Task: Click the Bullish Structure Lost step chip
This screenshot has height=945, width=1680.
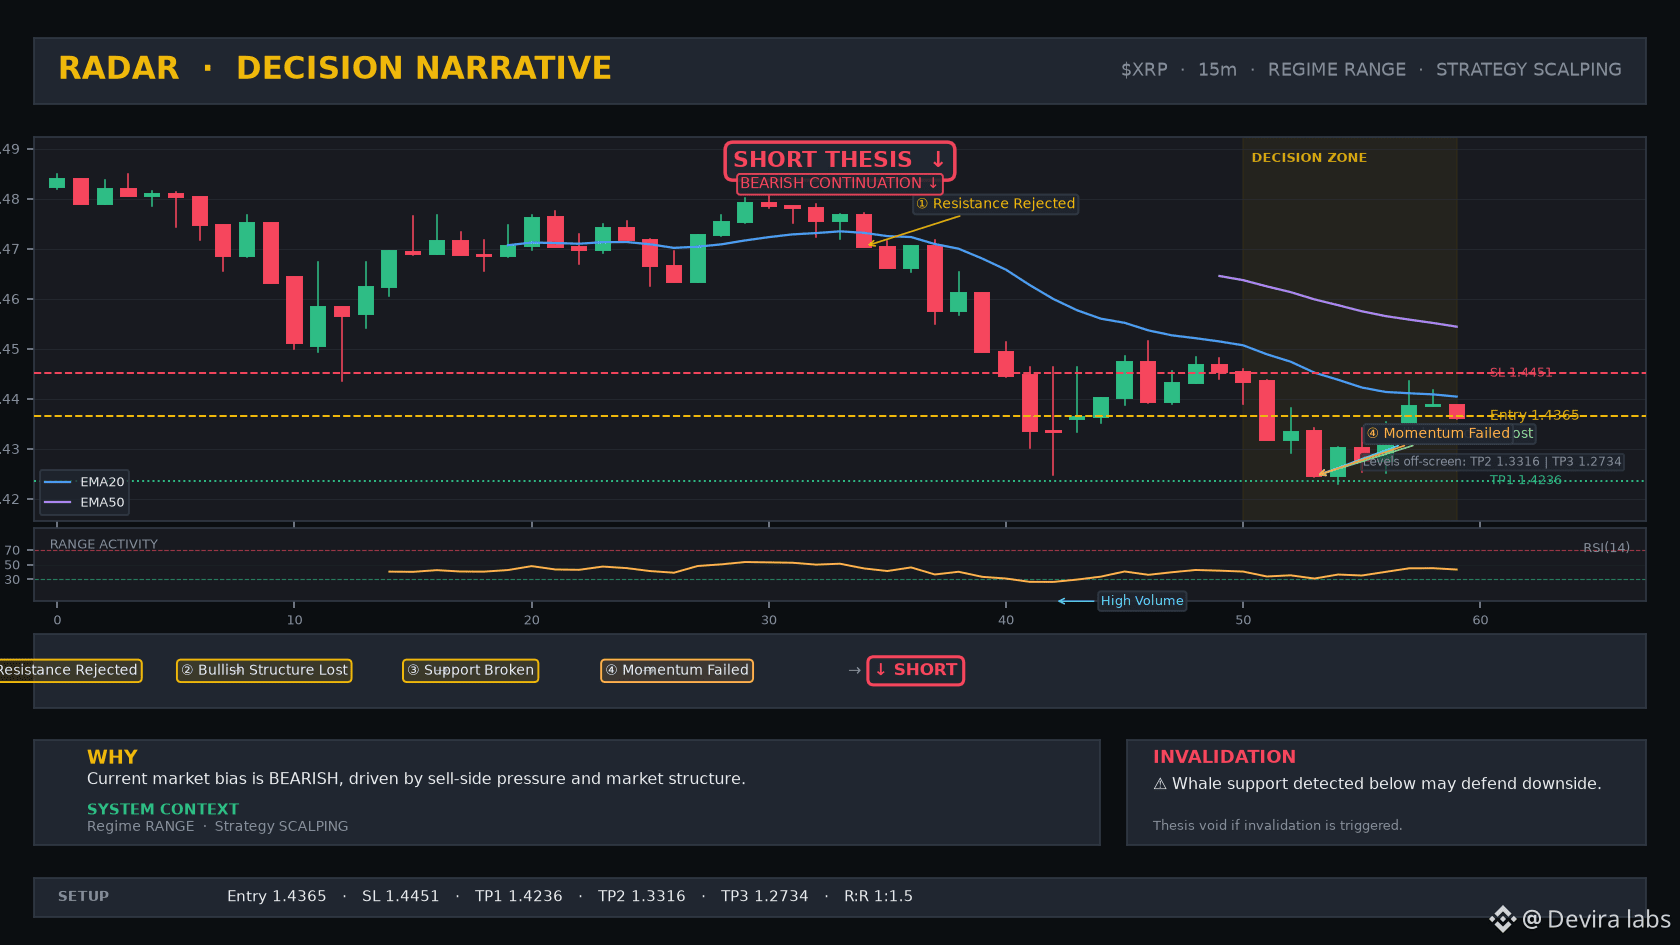Action: click(x=264, y=670)
